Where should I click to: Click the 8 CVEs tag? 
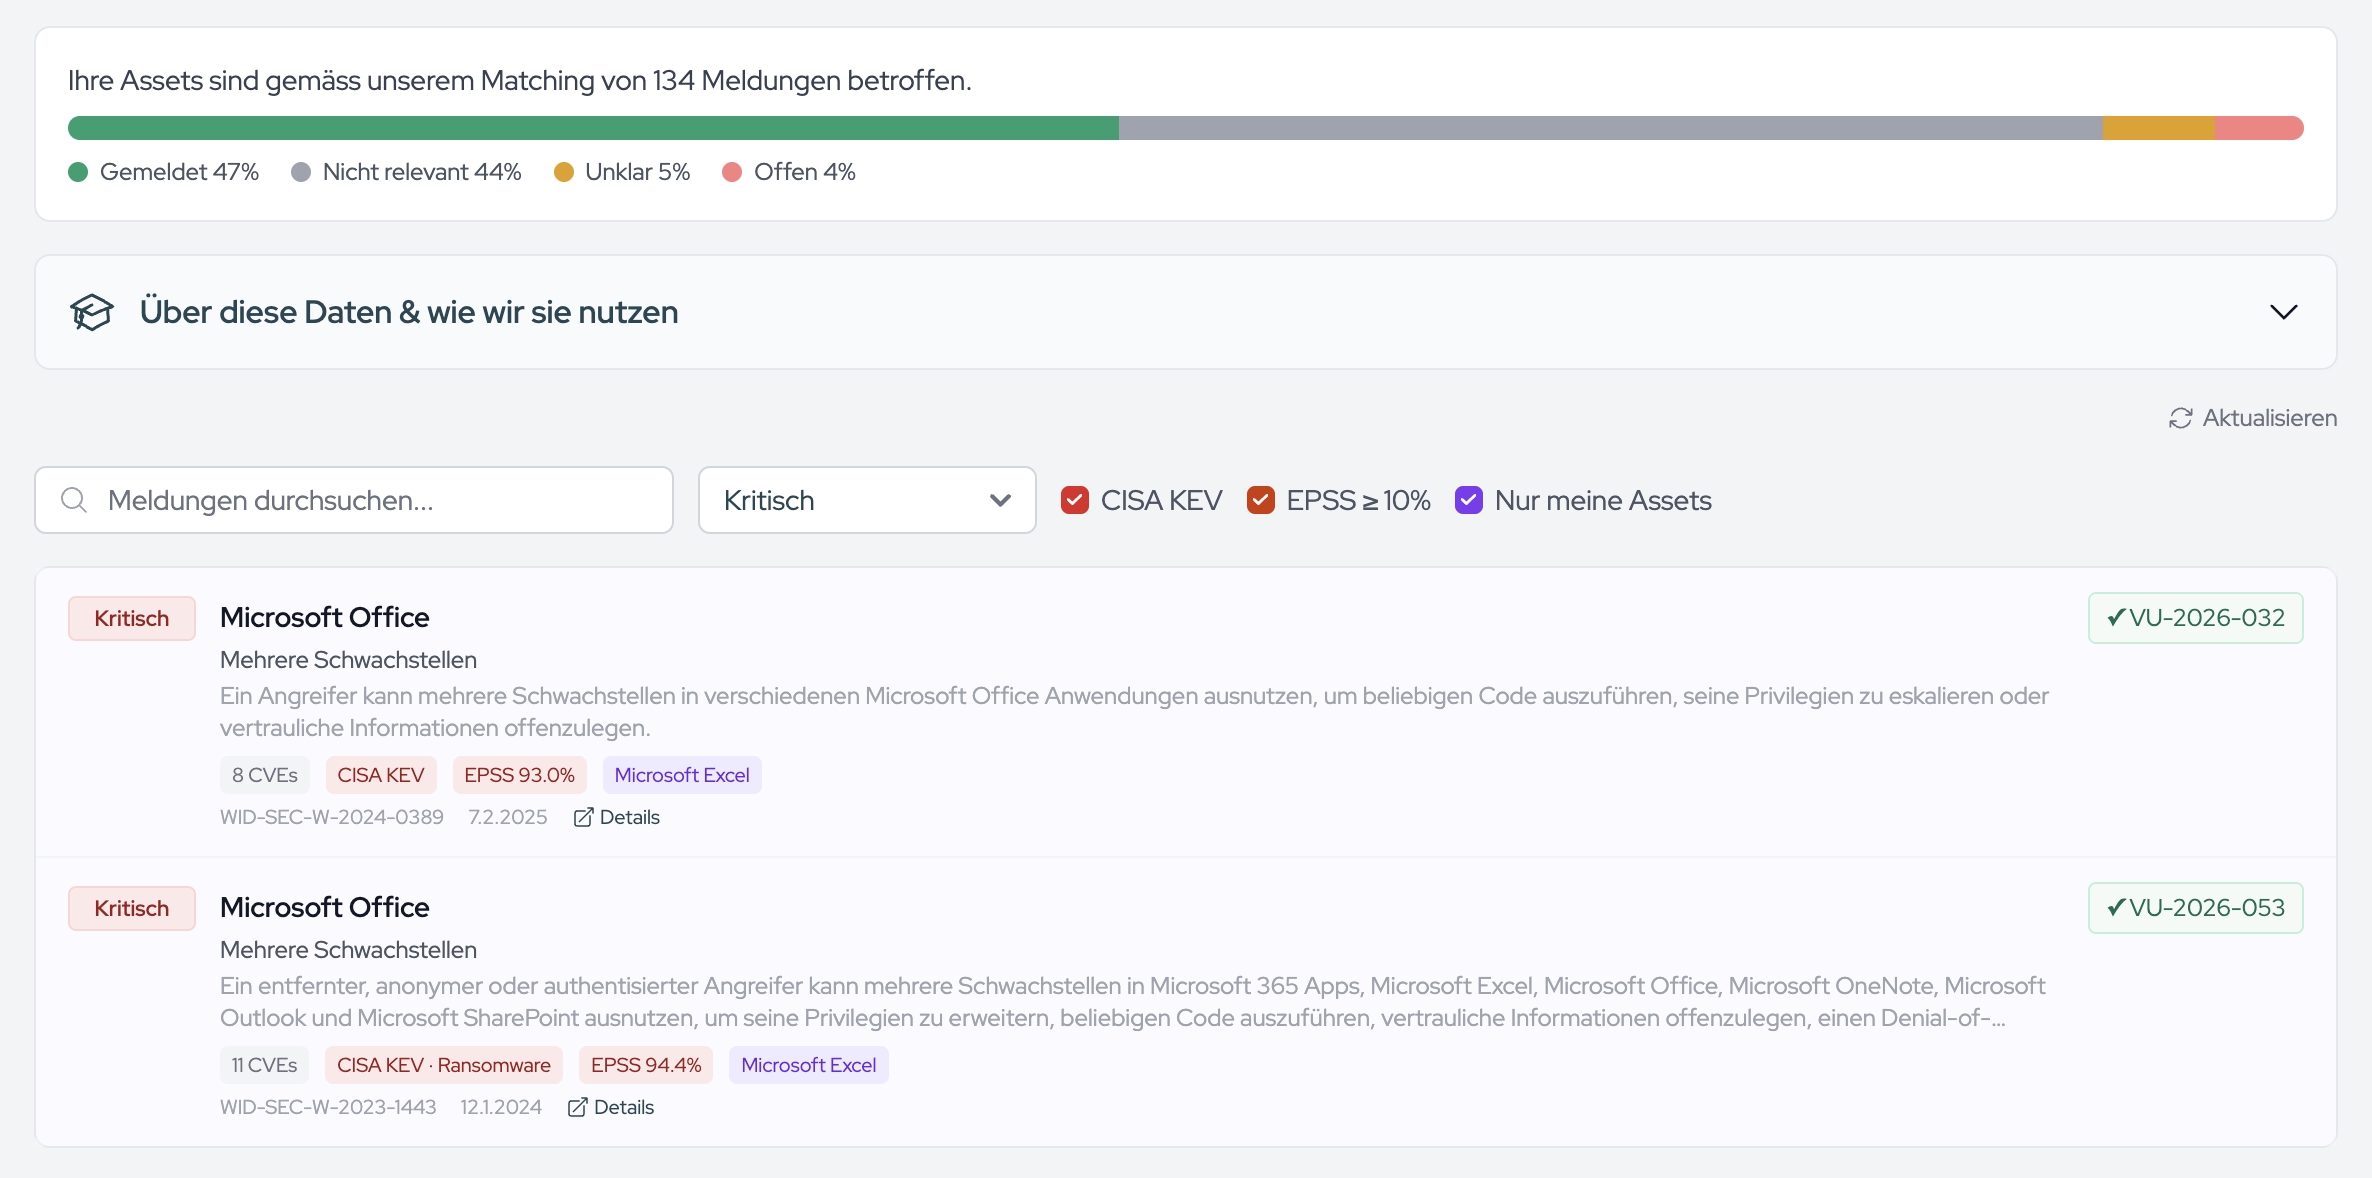point(265,775)
